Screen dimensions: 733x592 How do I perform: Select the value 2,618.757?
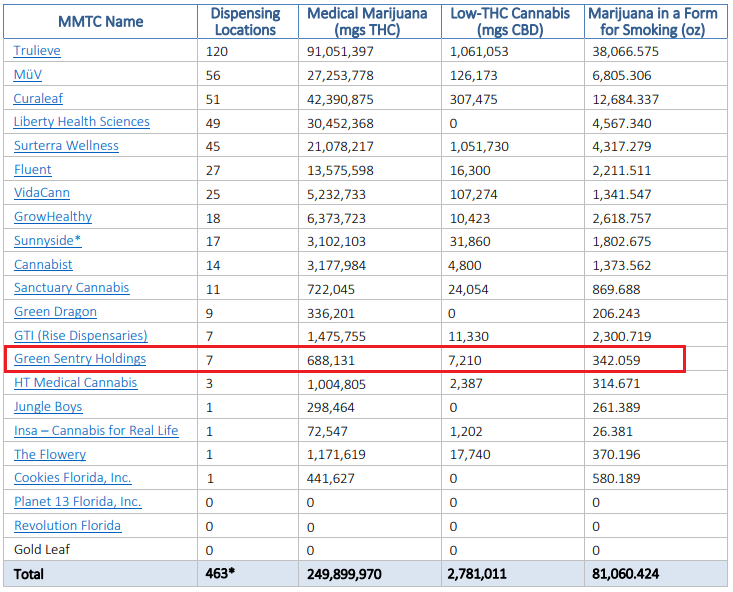pyautogui.click(x=622, y=218)
